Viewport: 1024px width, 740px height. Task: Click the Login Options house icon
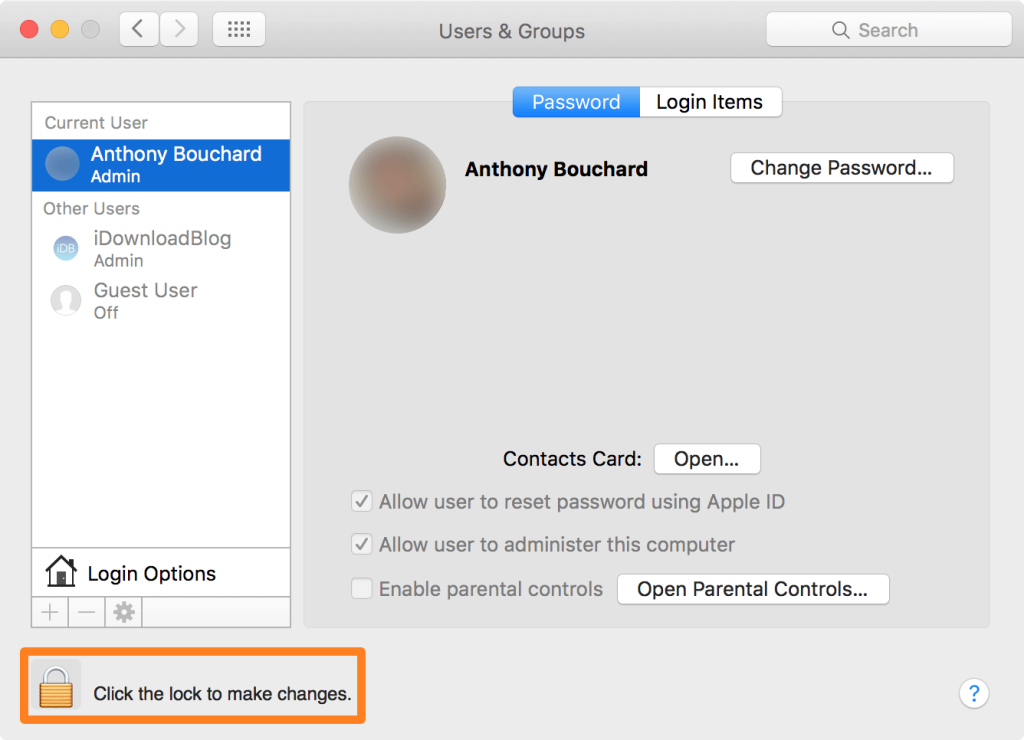[61, 573]
